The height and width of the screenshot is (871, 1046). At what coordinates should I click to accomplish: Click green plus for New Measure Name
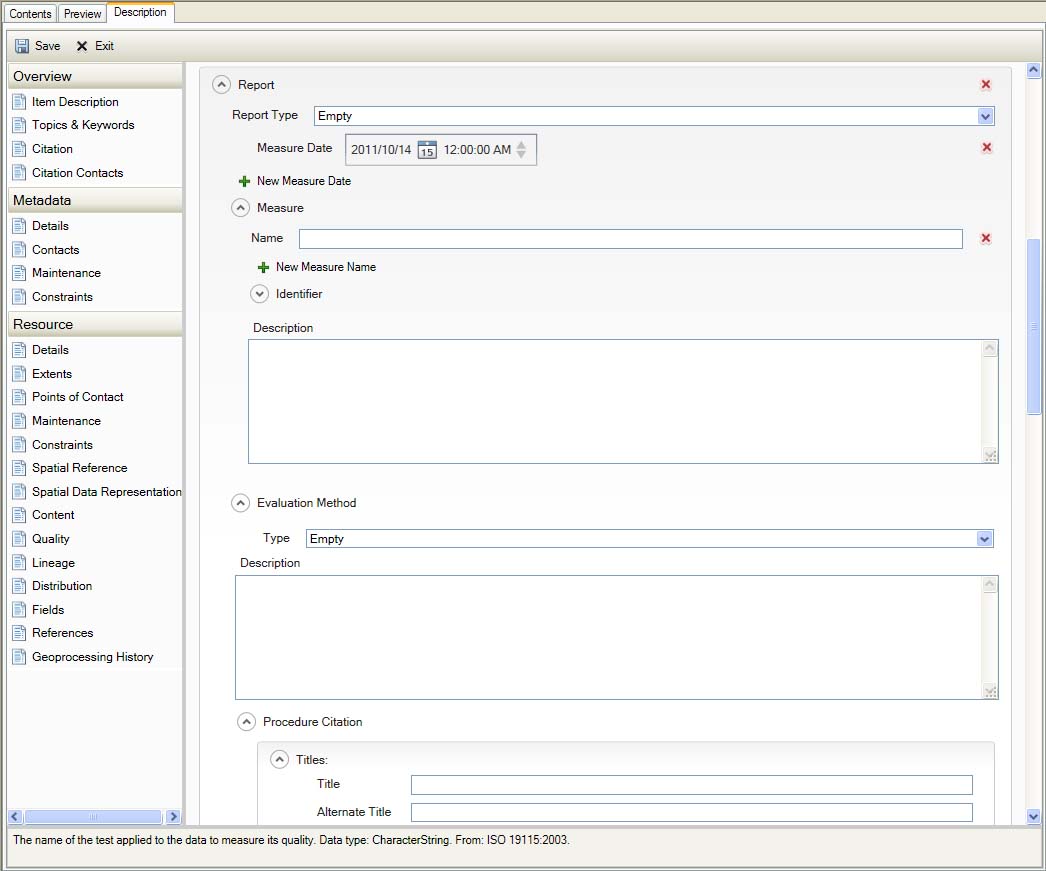(264, 268)
